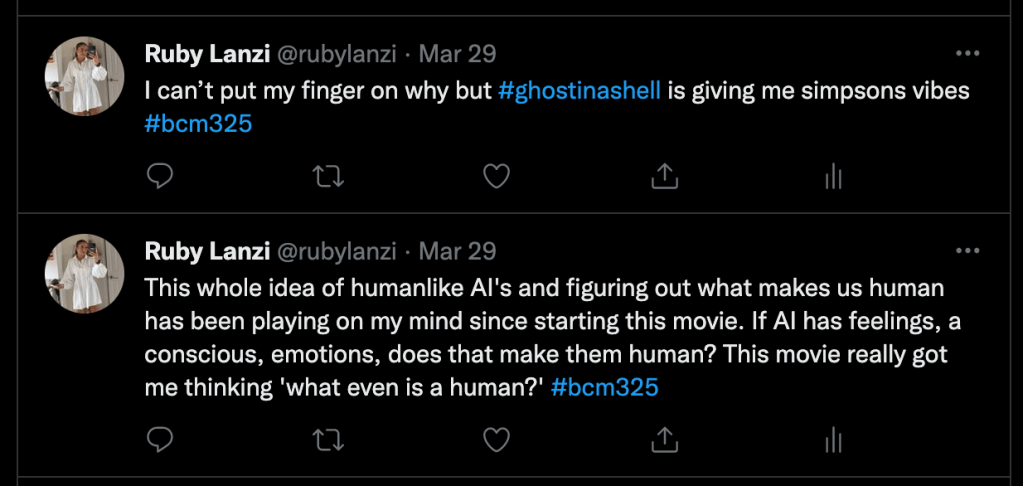Like the simpsons vibes tweet
Viewport: 1023px width, 486px height.
click(496, 177)
